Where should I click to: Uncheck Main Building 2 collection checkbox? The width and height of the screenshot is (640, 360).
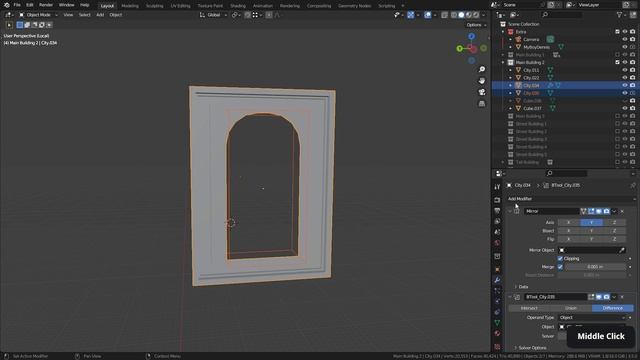click(617, 62)
